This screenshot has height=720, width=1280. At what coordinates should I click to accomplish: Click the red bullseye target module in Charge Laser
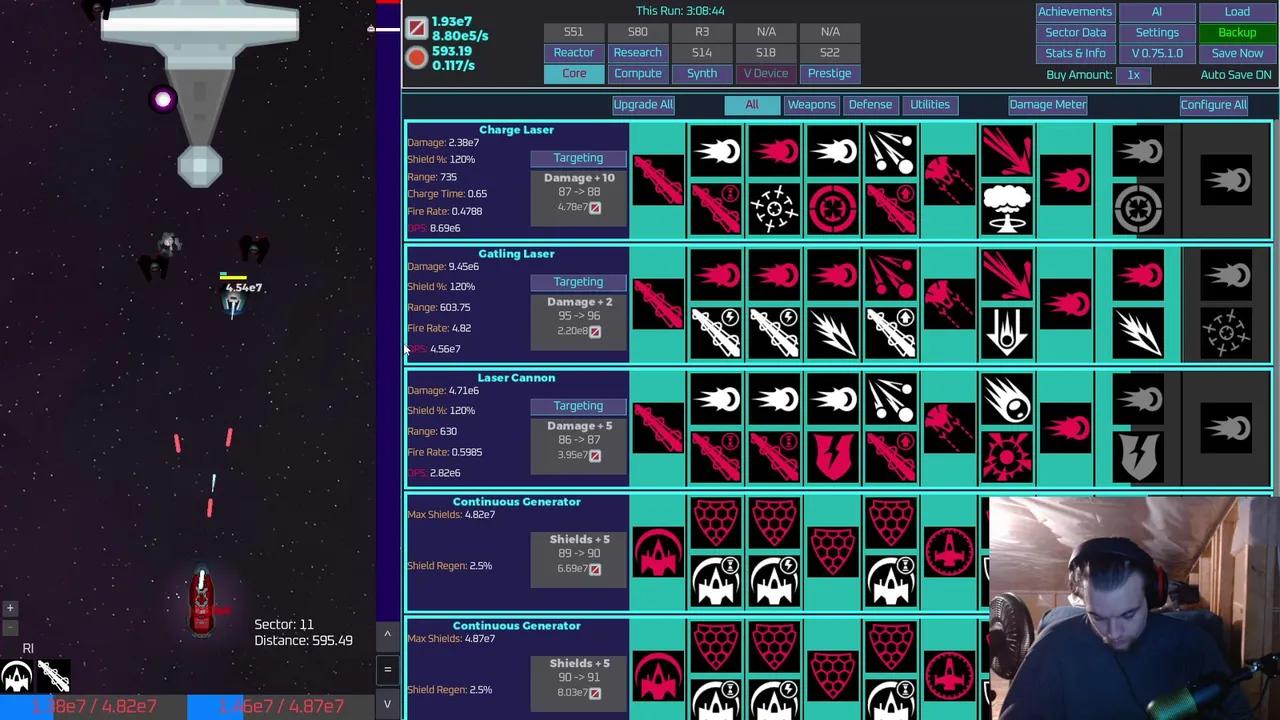coord(833,209)
